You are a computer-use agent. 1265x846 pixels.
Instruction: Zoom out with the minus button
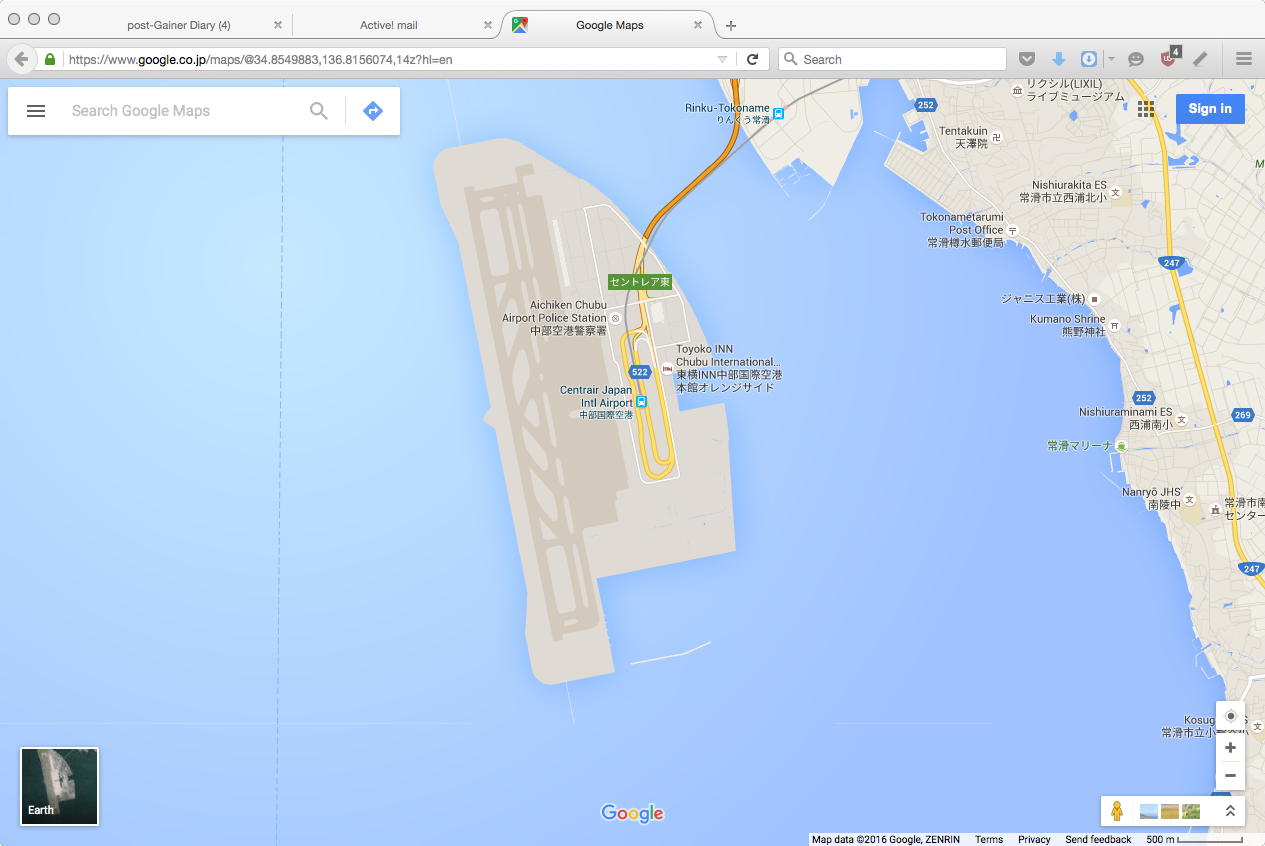1231,775
